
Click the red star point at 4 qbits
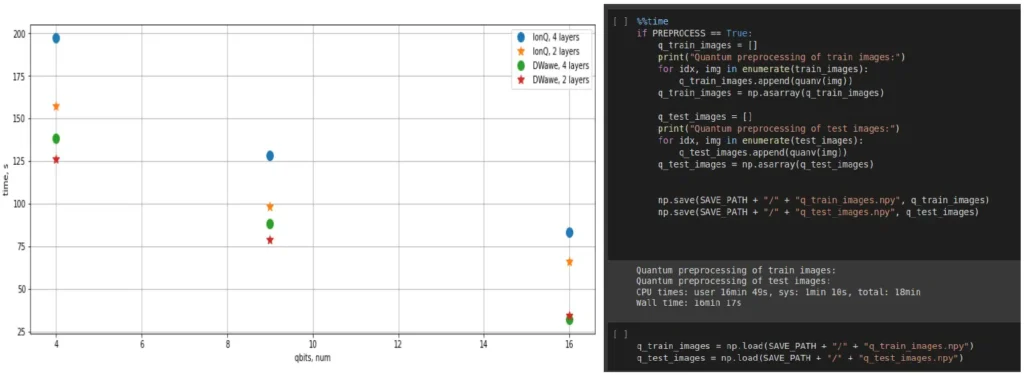[x=56, y=159]
